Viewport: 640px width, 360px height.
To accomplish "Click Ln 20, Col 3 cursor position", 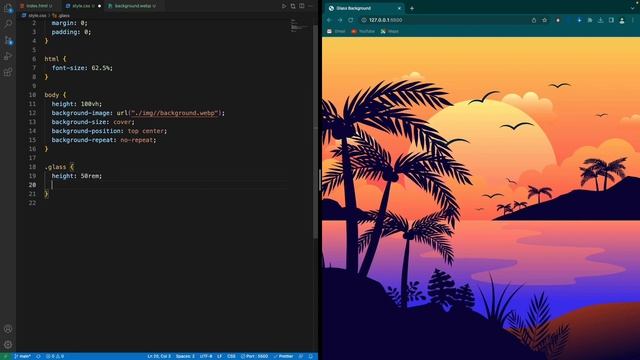I will (x=159, y=356).
